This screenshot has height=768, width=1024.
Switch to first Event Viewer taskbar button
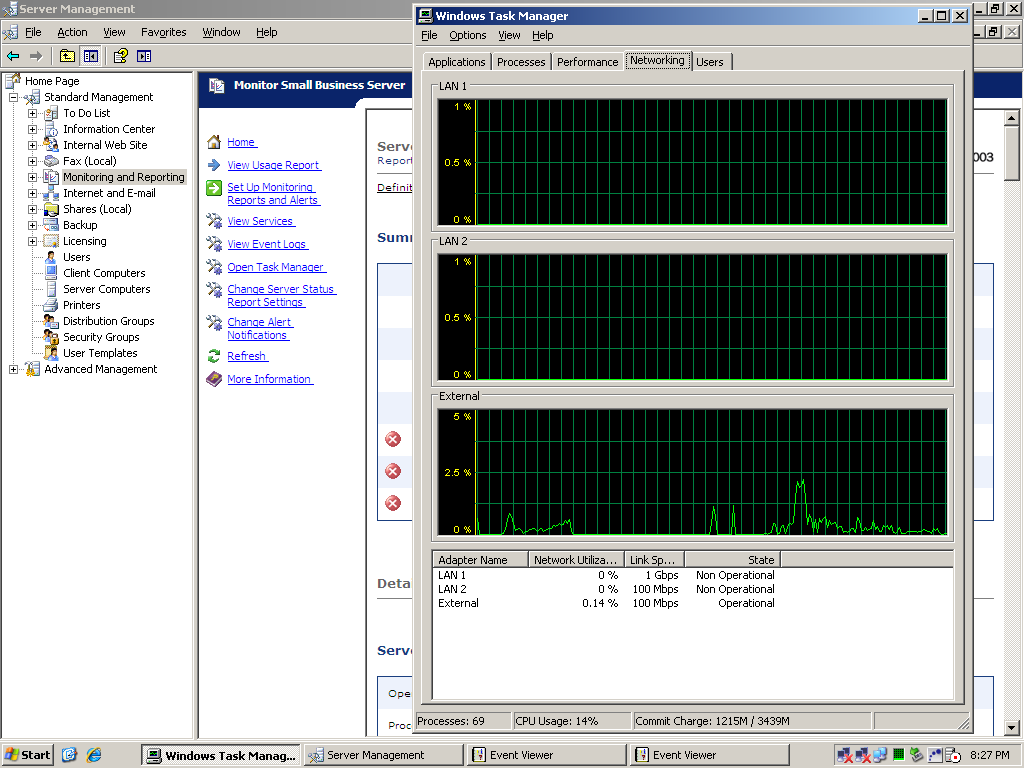click(546, 755)
